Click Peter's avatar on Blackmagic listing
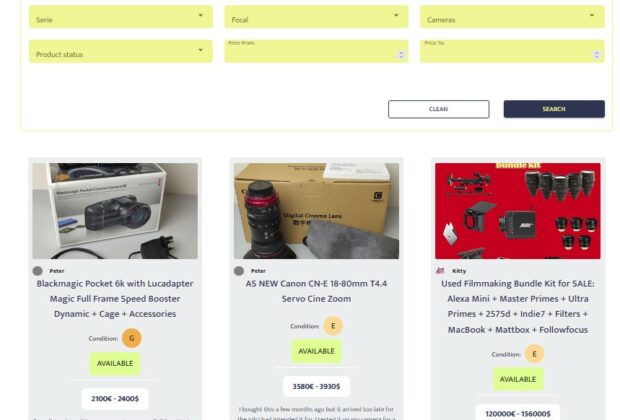This screenshot has height=420, width=620. pos(38,271)
